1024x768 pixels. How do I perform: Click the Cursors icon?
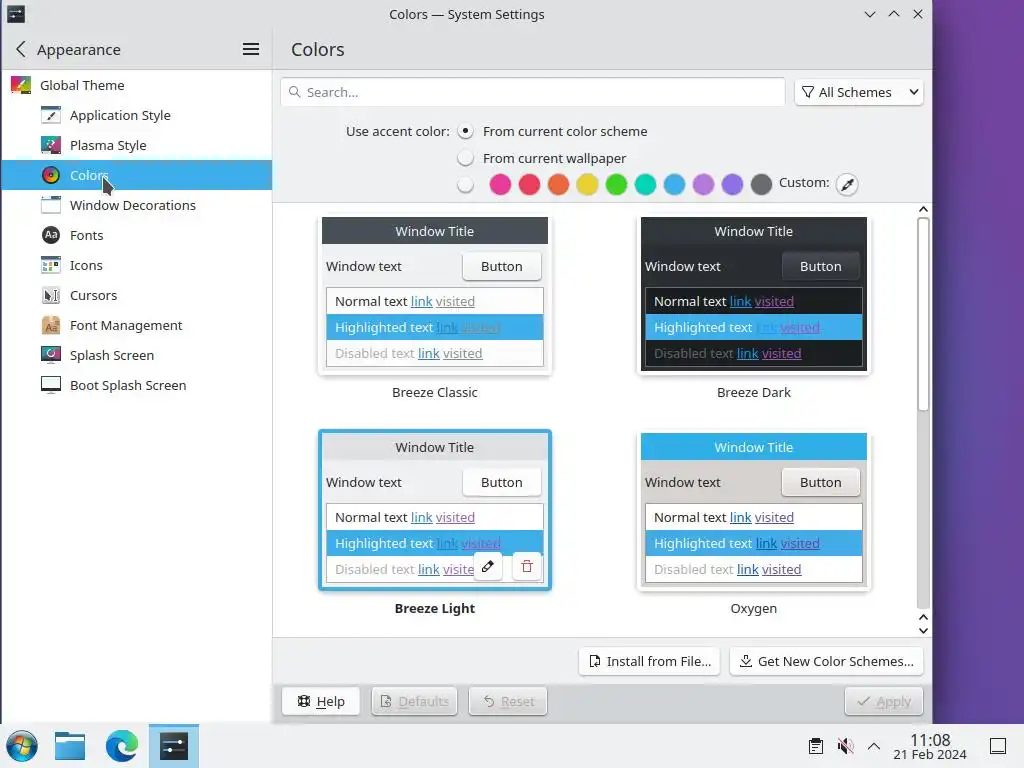pos(51,295)
